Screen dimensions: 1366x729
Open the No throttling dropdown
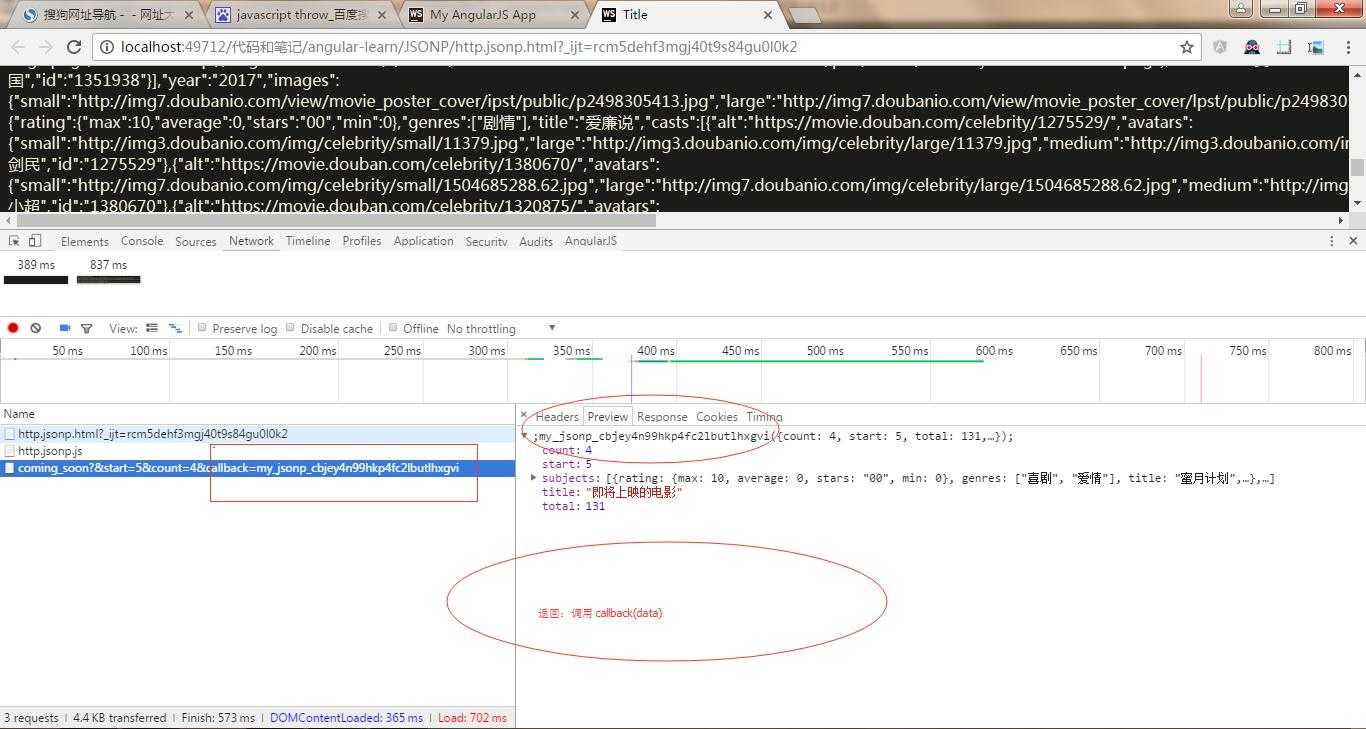tap(500, 328)
